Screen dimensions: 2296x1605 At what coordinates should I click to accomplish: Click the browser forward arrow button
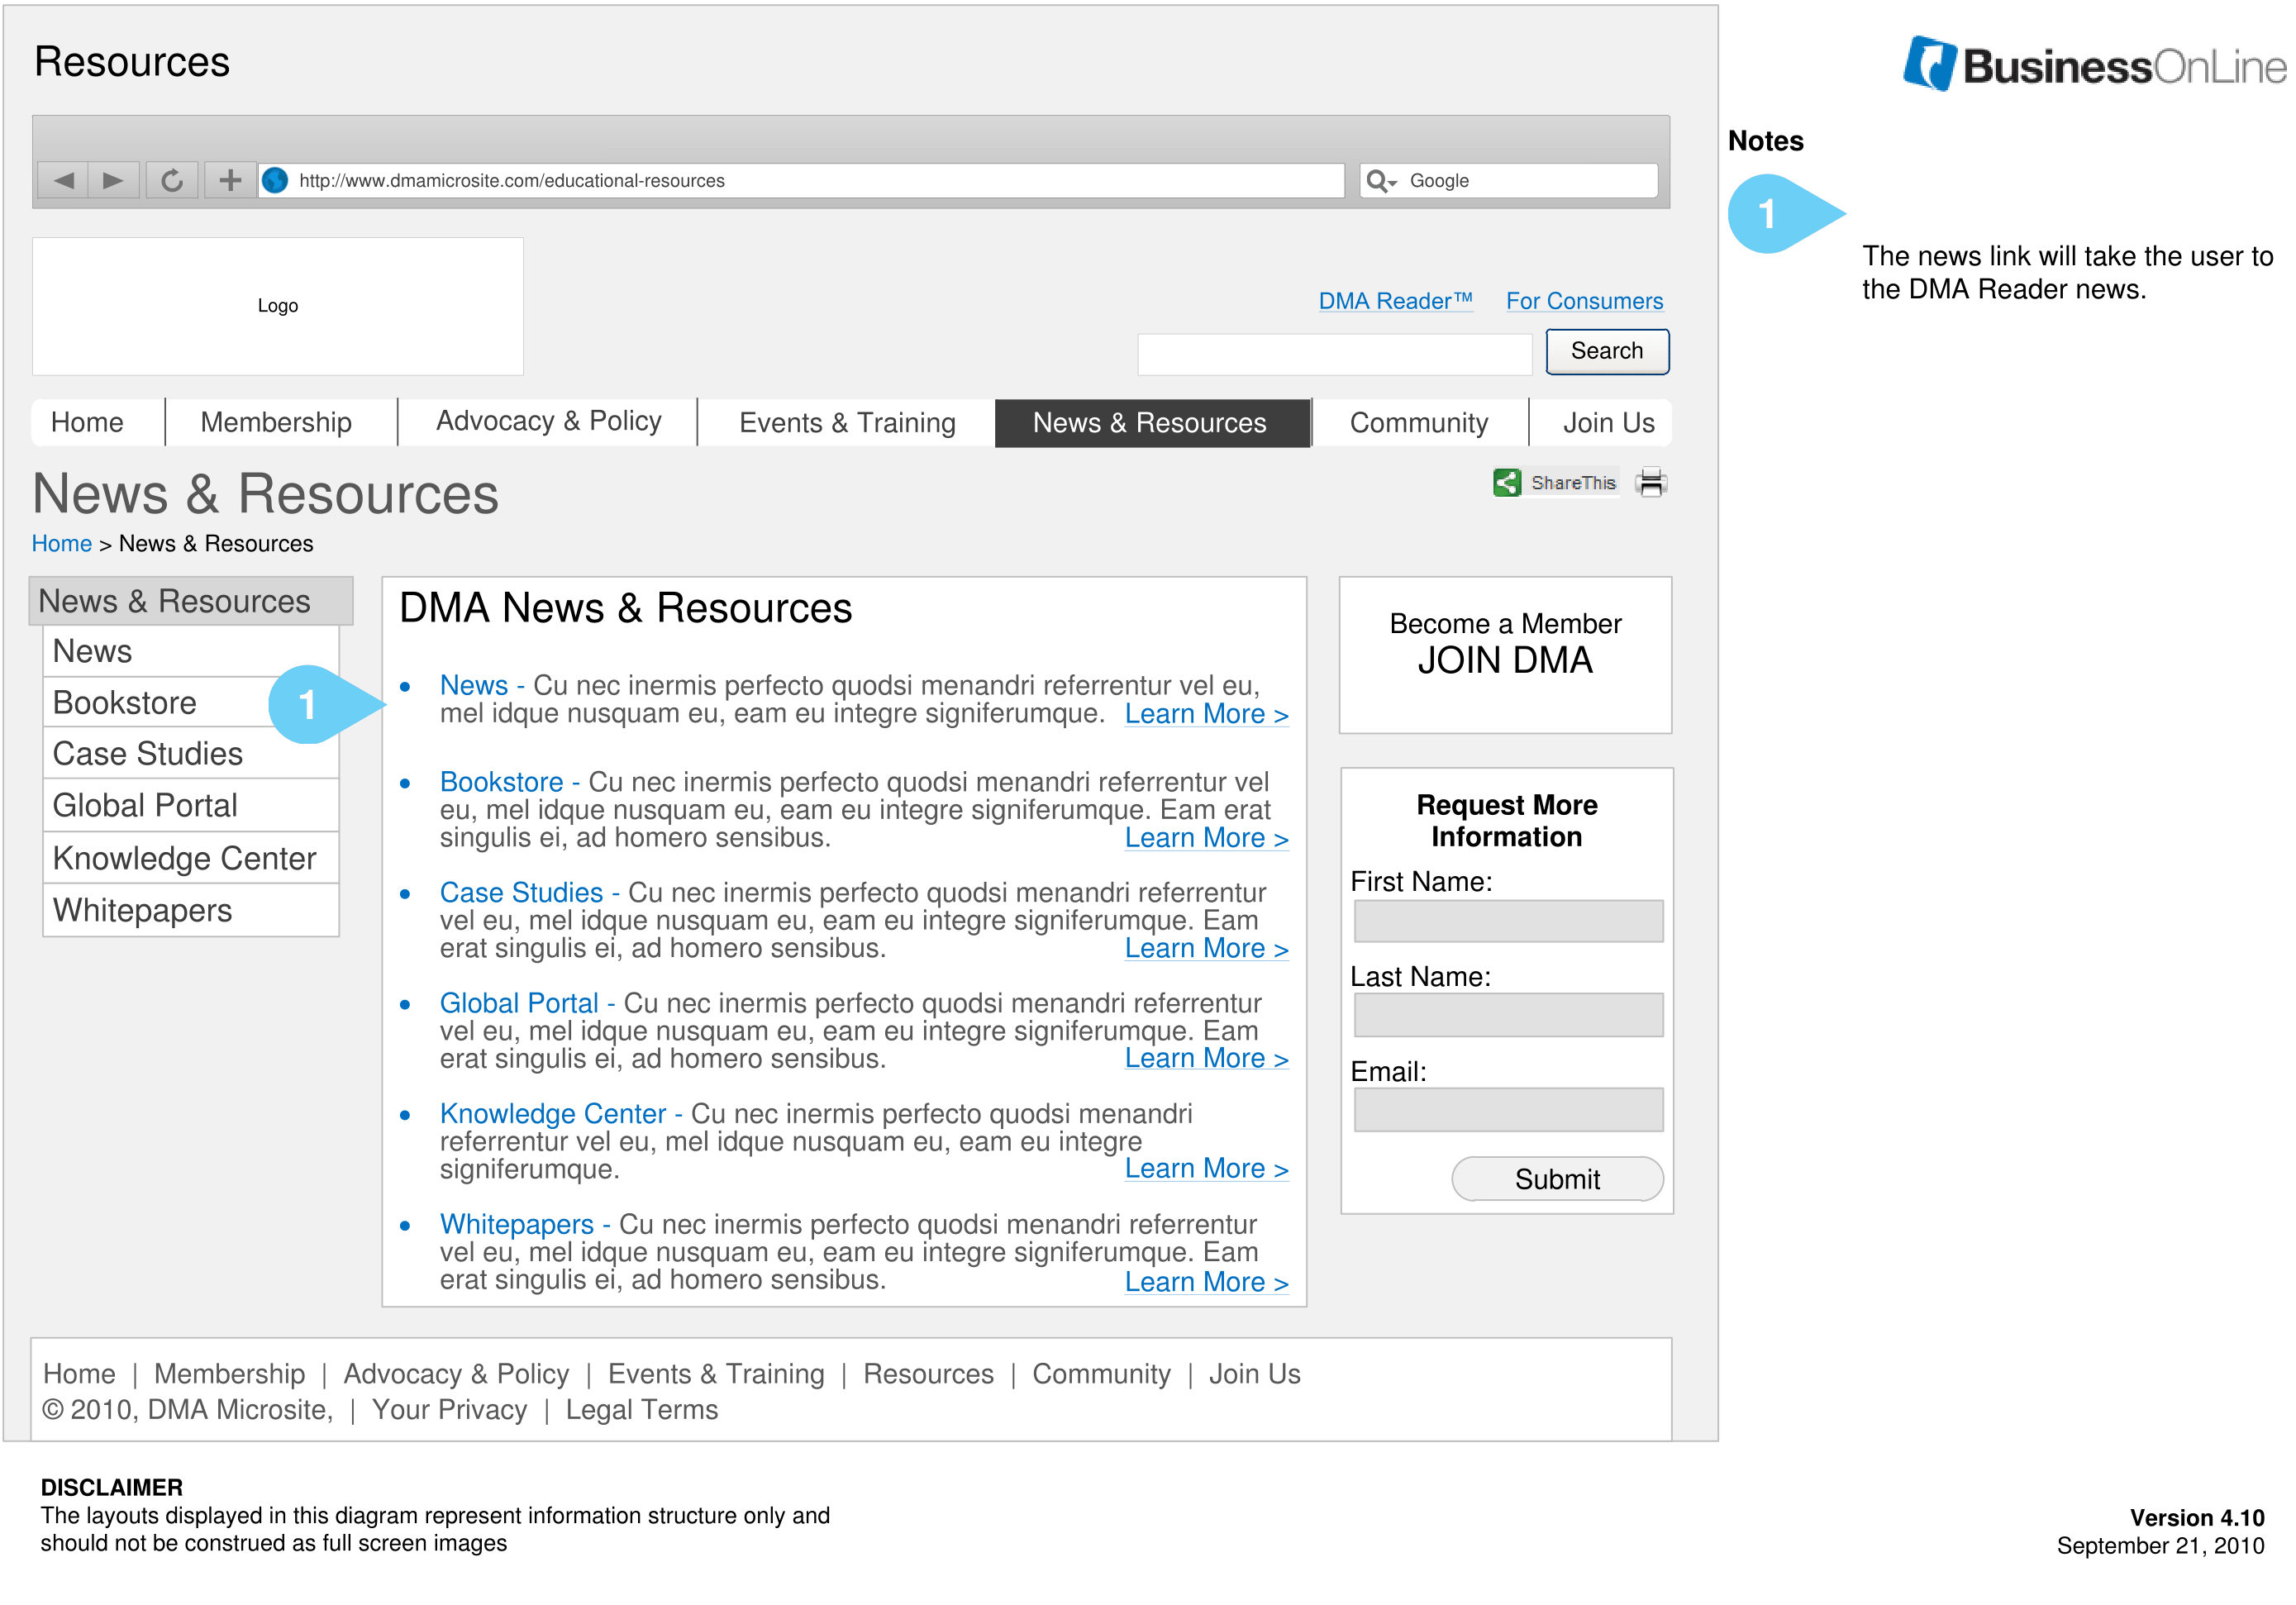tap(113, 180)
